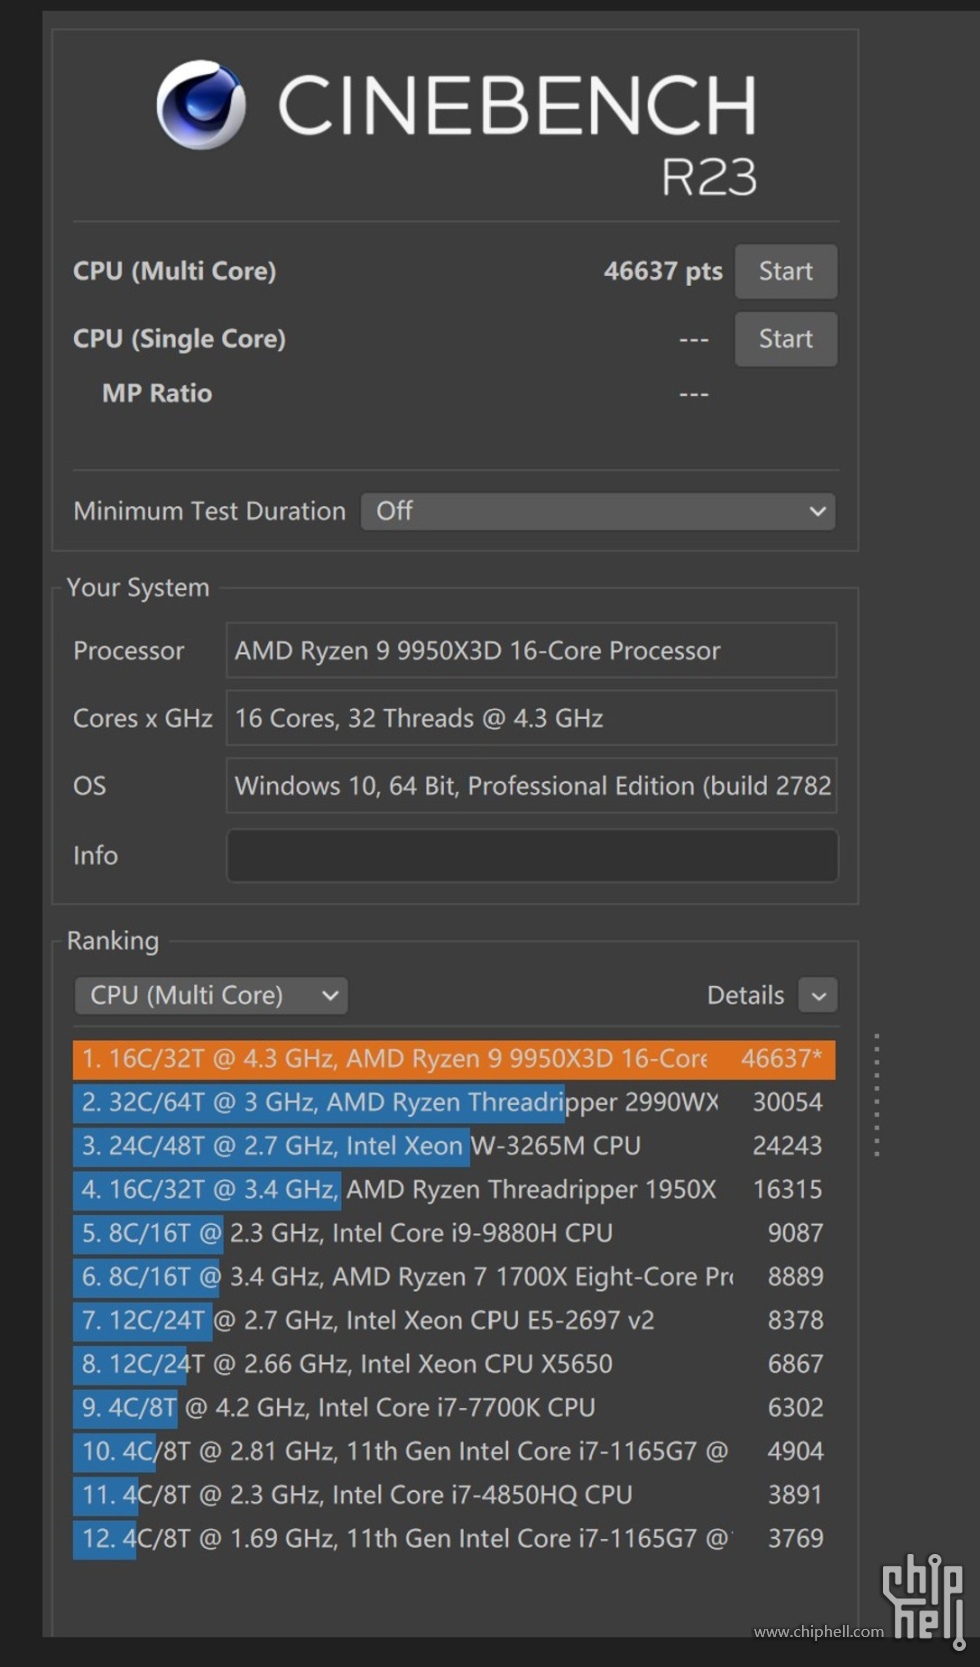Image resolution: width=980 pixels, height=1667 pixels.
Task: Click the Cinebench sphere logo icon
Action: point(201,105)
